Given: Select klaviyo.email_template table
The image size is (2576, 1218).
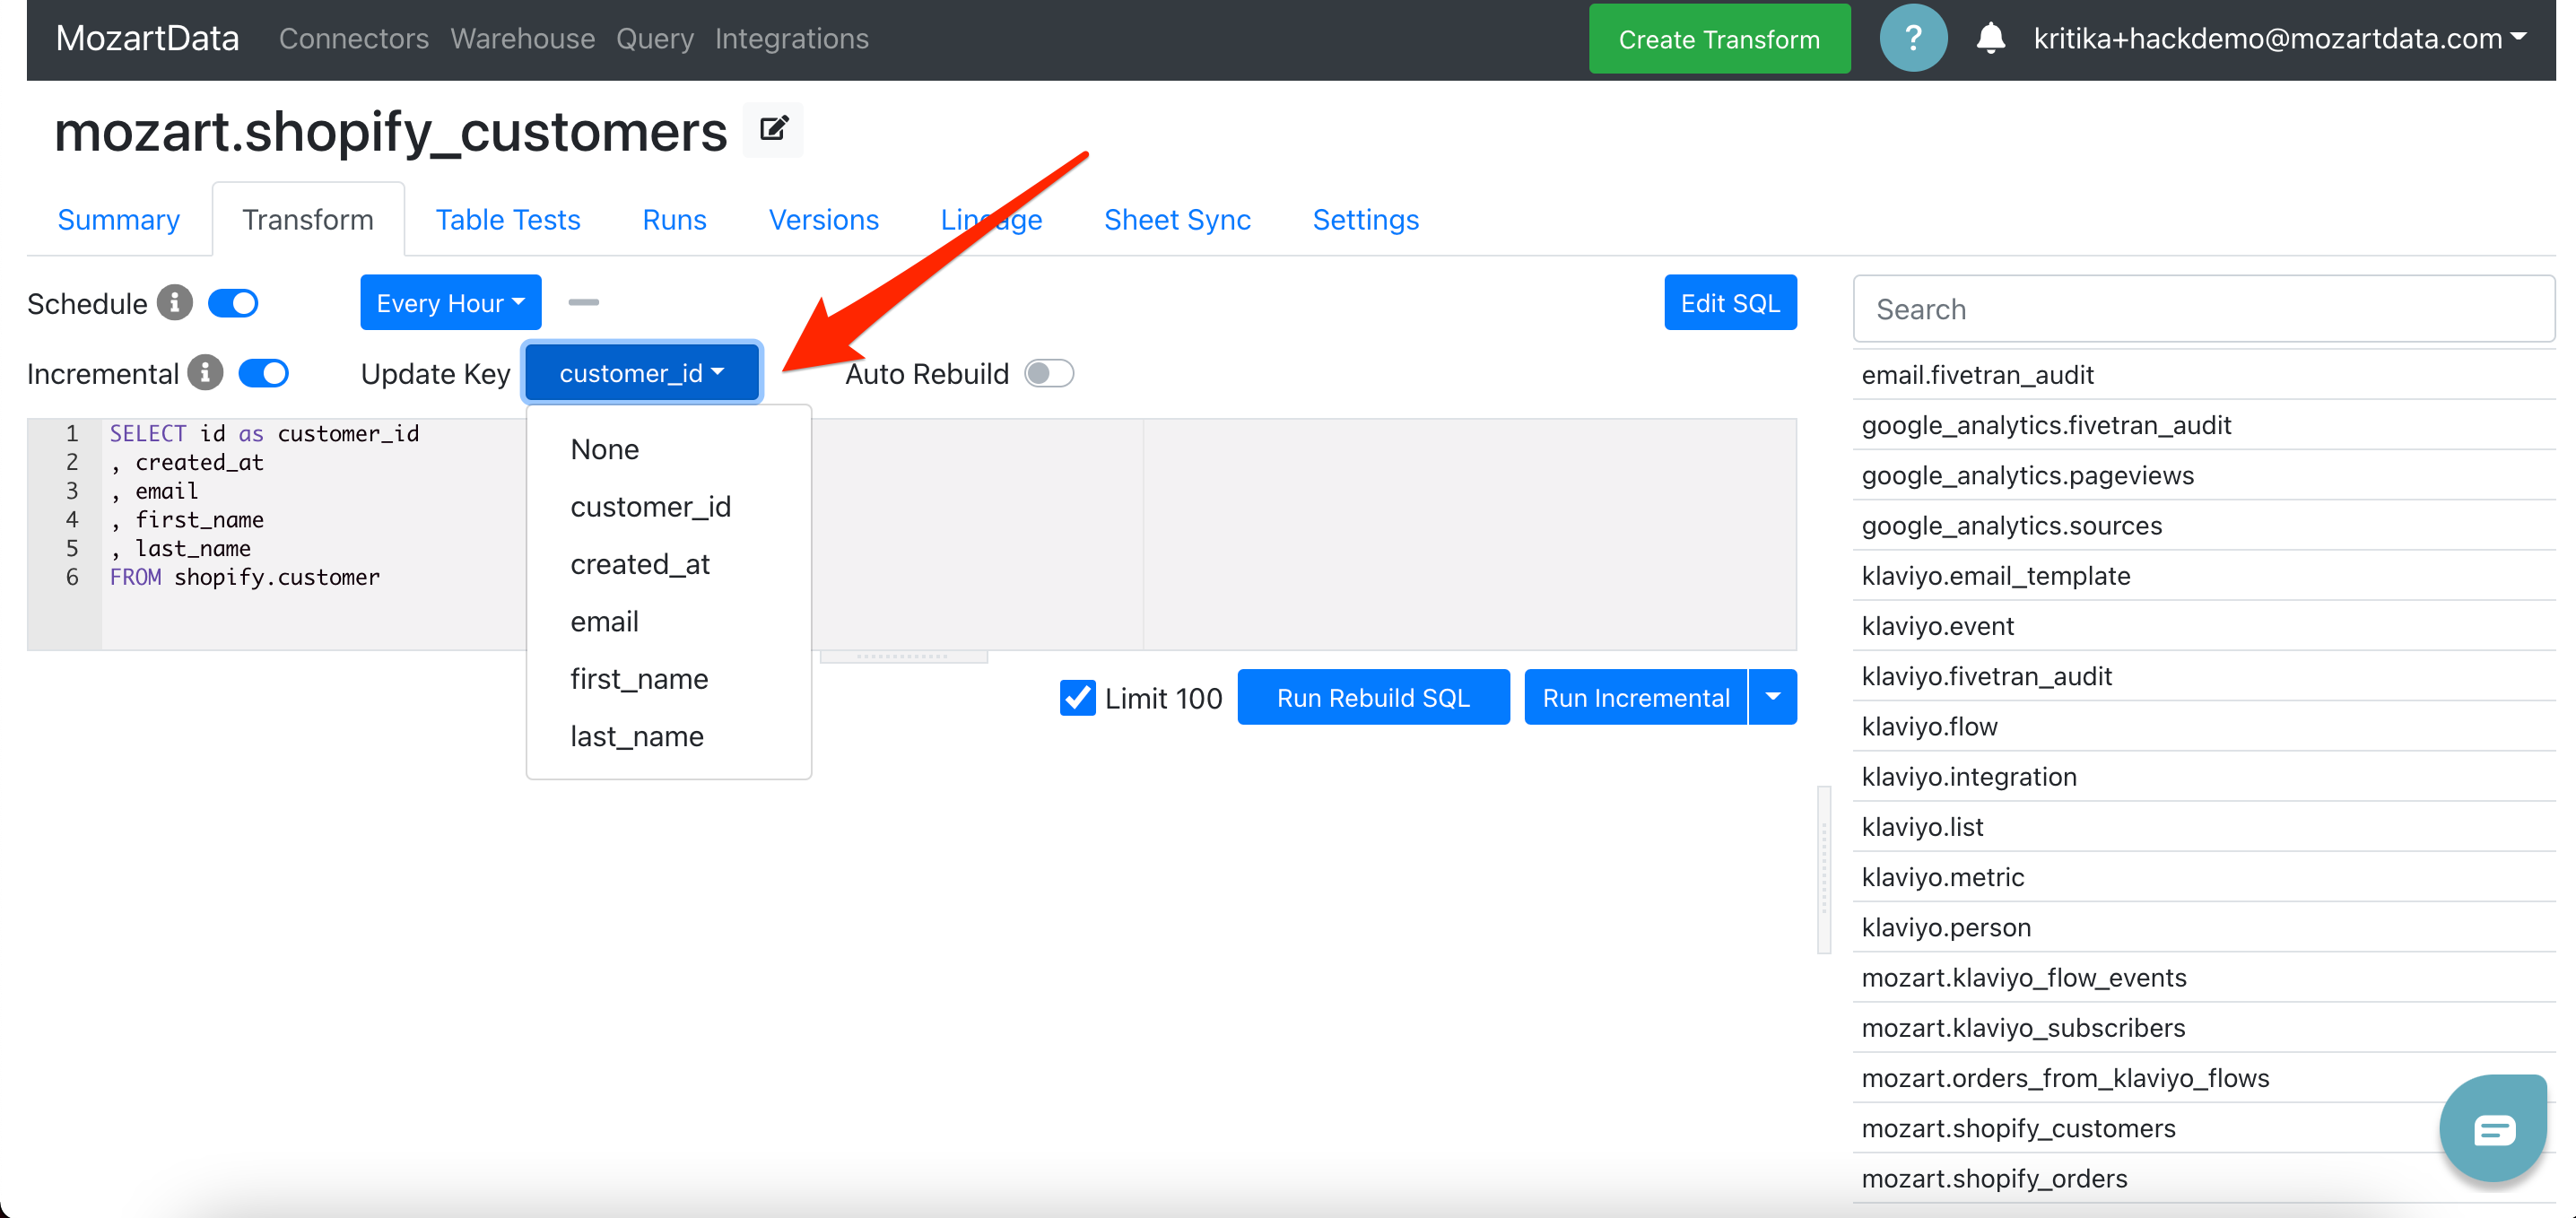Looking at the screenshot, I should 2203,576.
